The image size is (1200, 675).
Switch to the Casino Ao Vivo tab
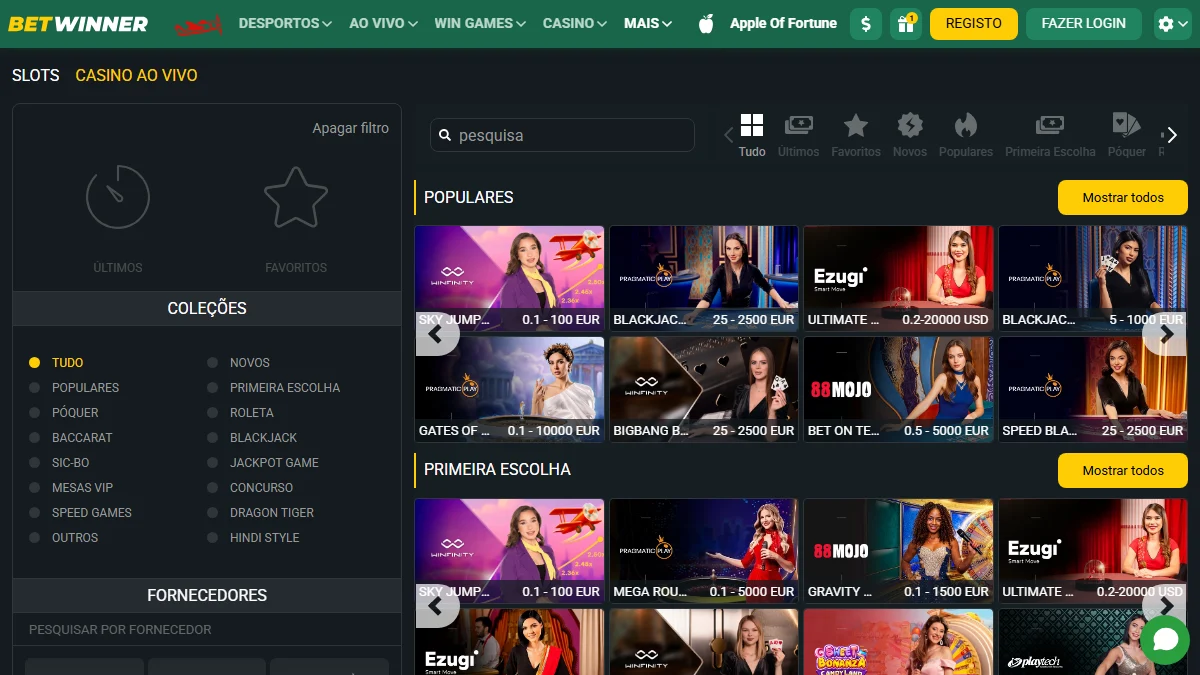tap(136, 75)
